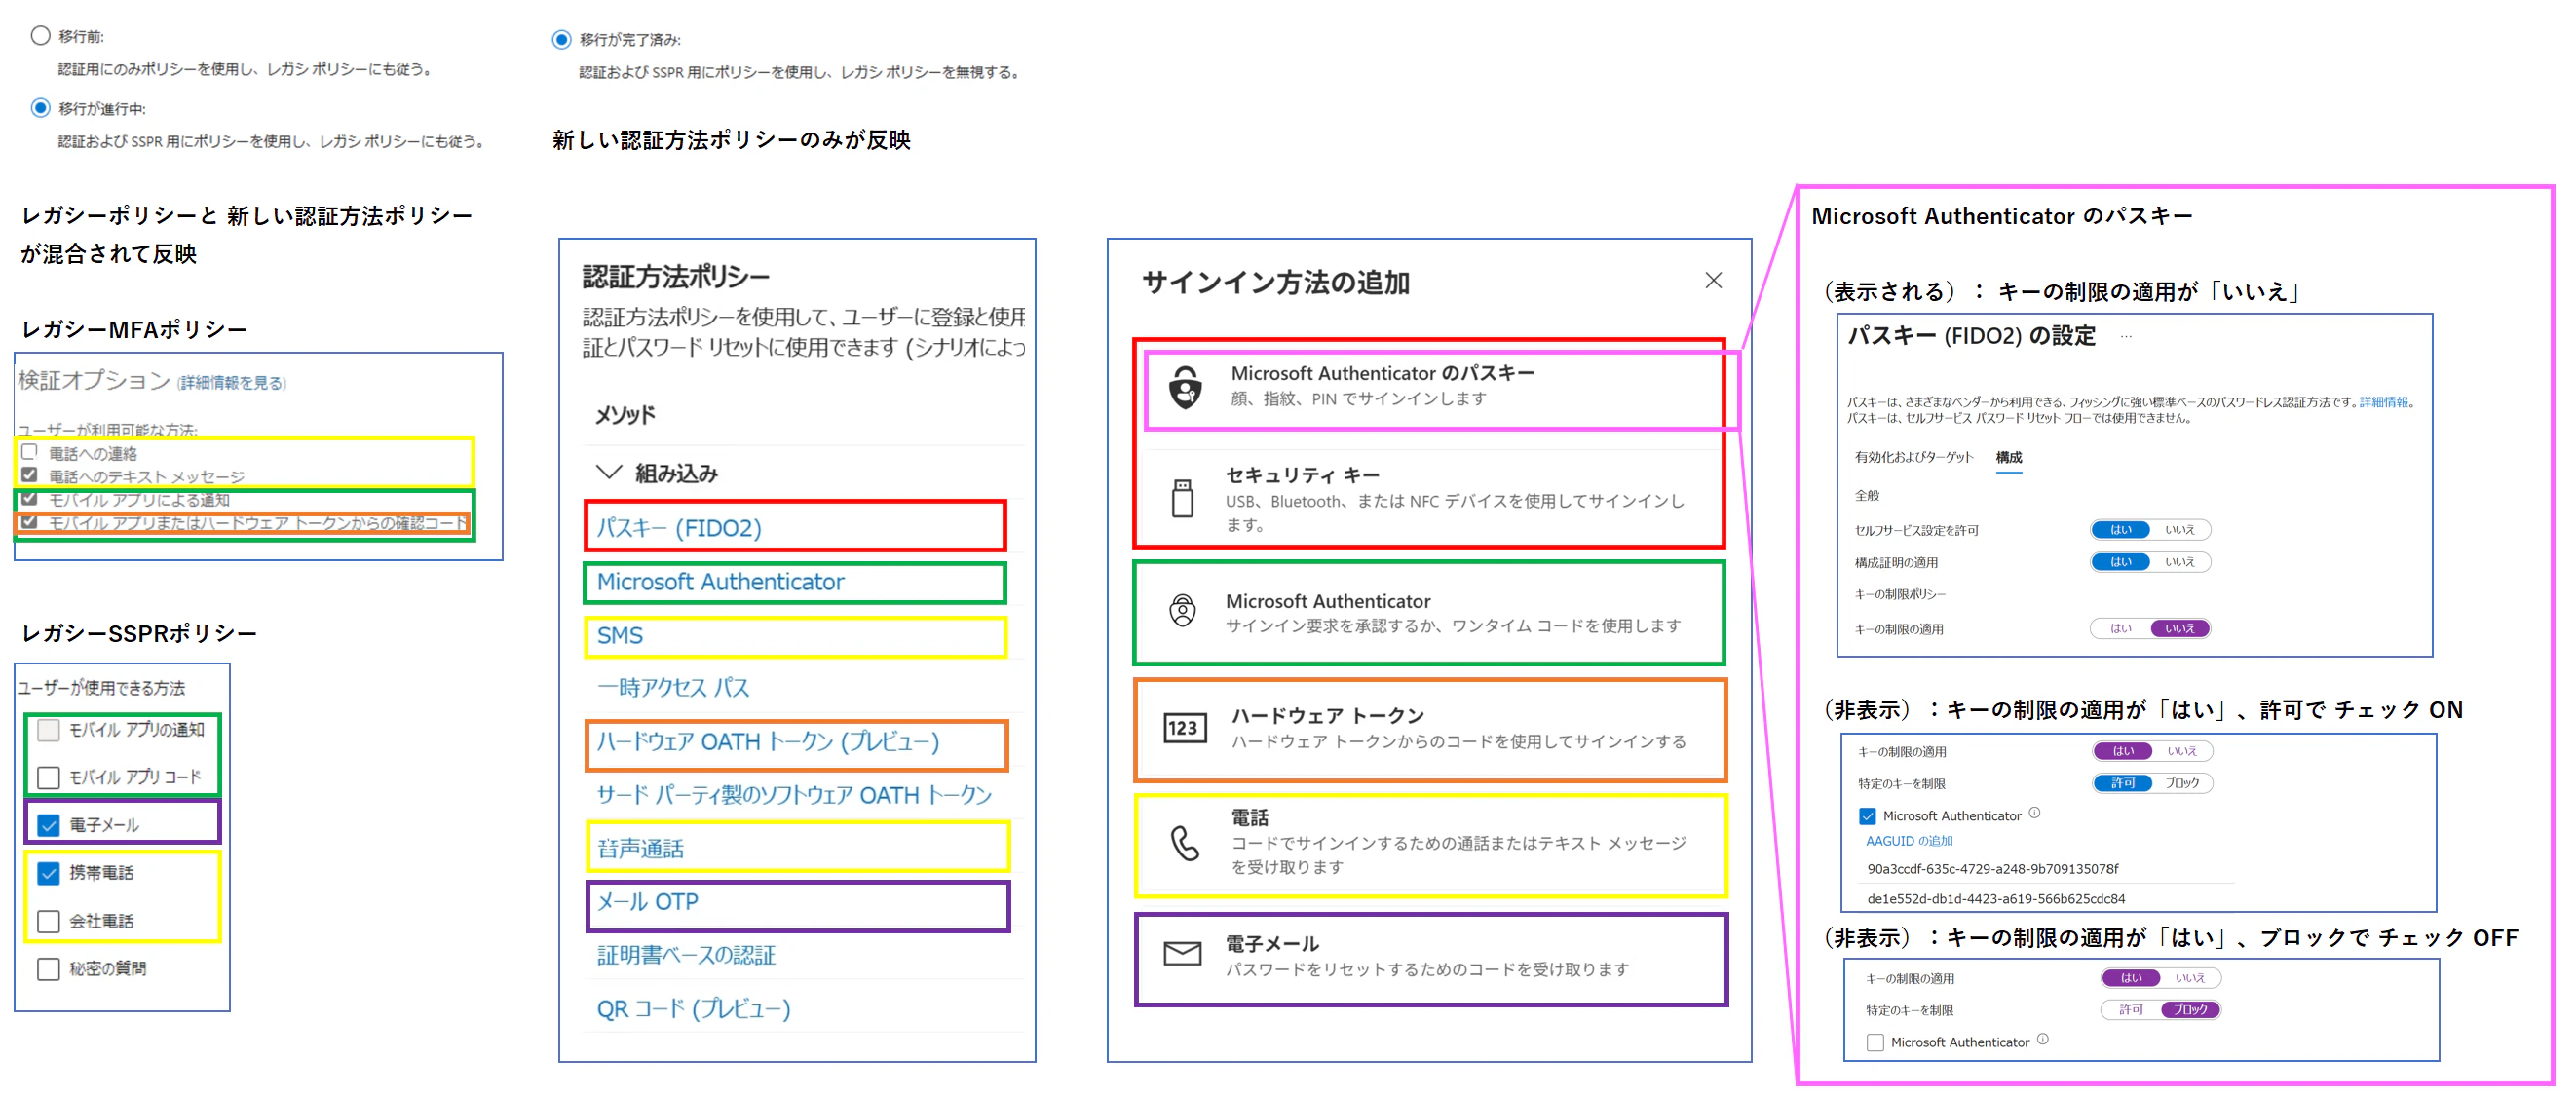The width and height of the screenshot is (2576, 1099).
Task: Open the Microsoft Authenticator method policy
Action: pos(720,582)
